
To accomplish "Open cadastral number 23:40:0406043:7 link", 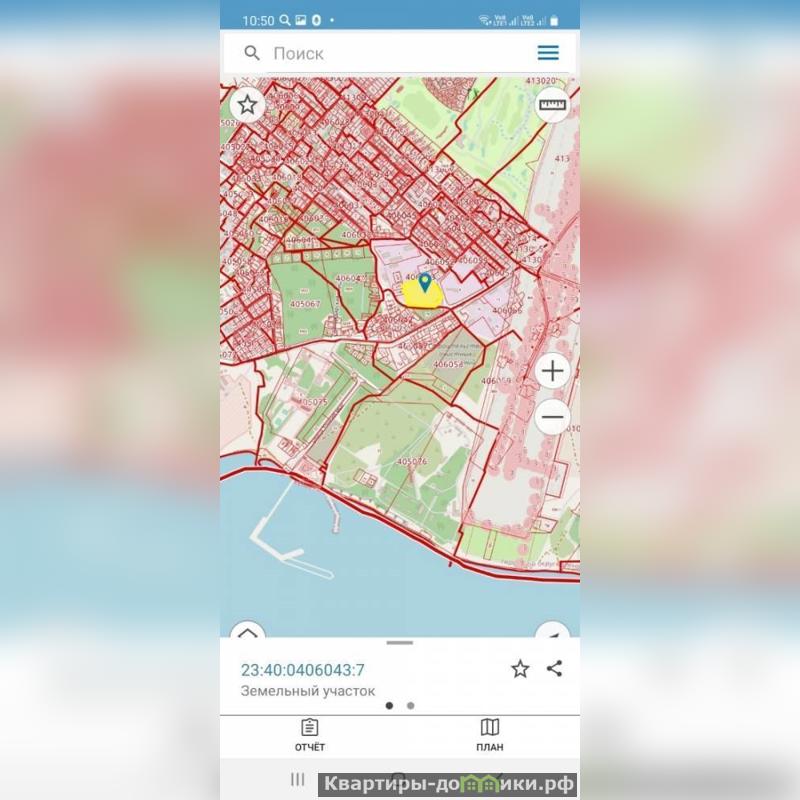I will pos(303,669).
